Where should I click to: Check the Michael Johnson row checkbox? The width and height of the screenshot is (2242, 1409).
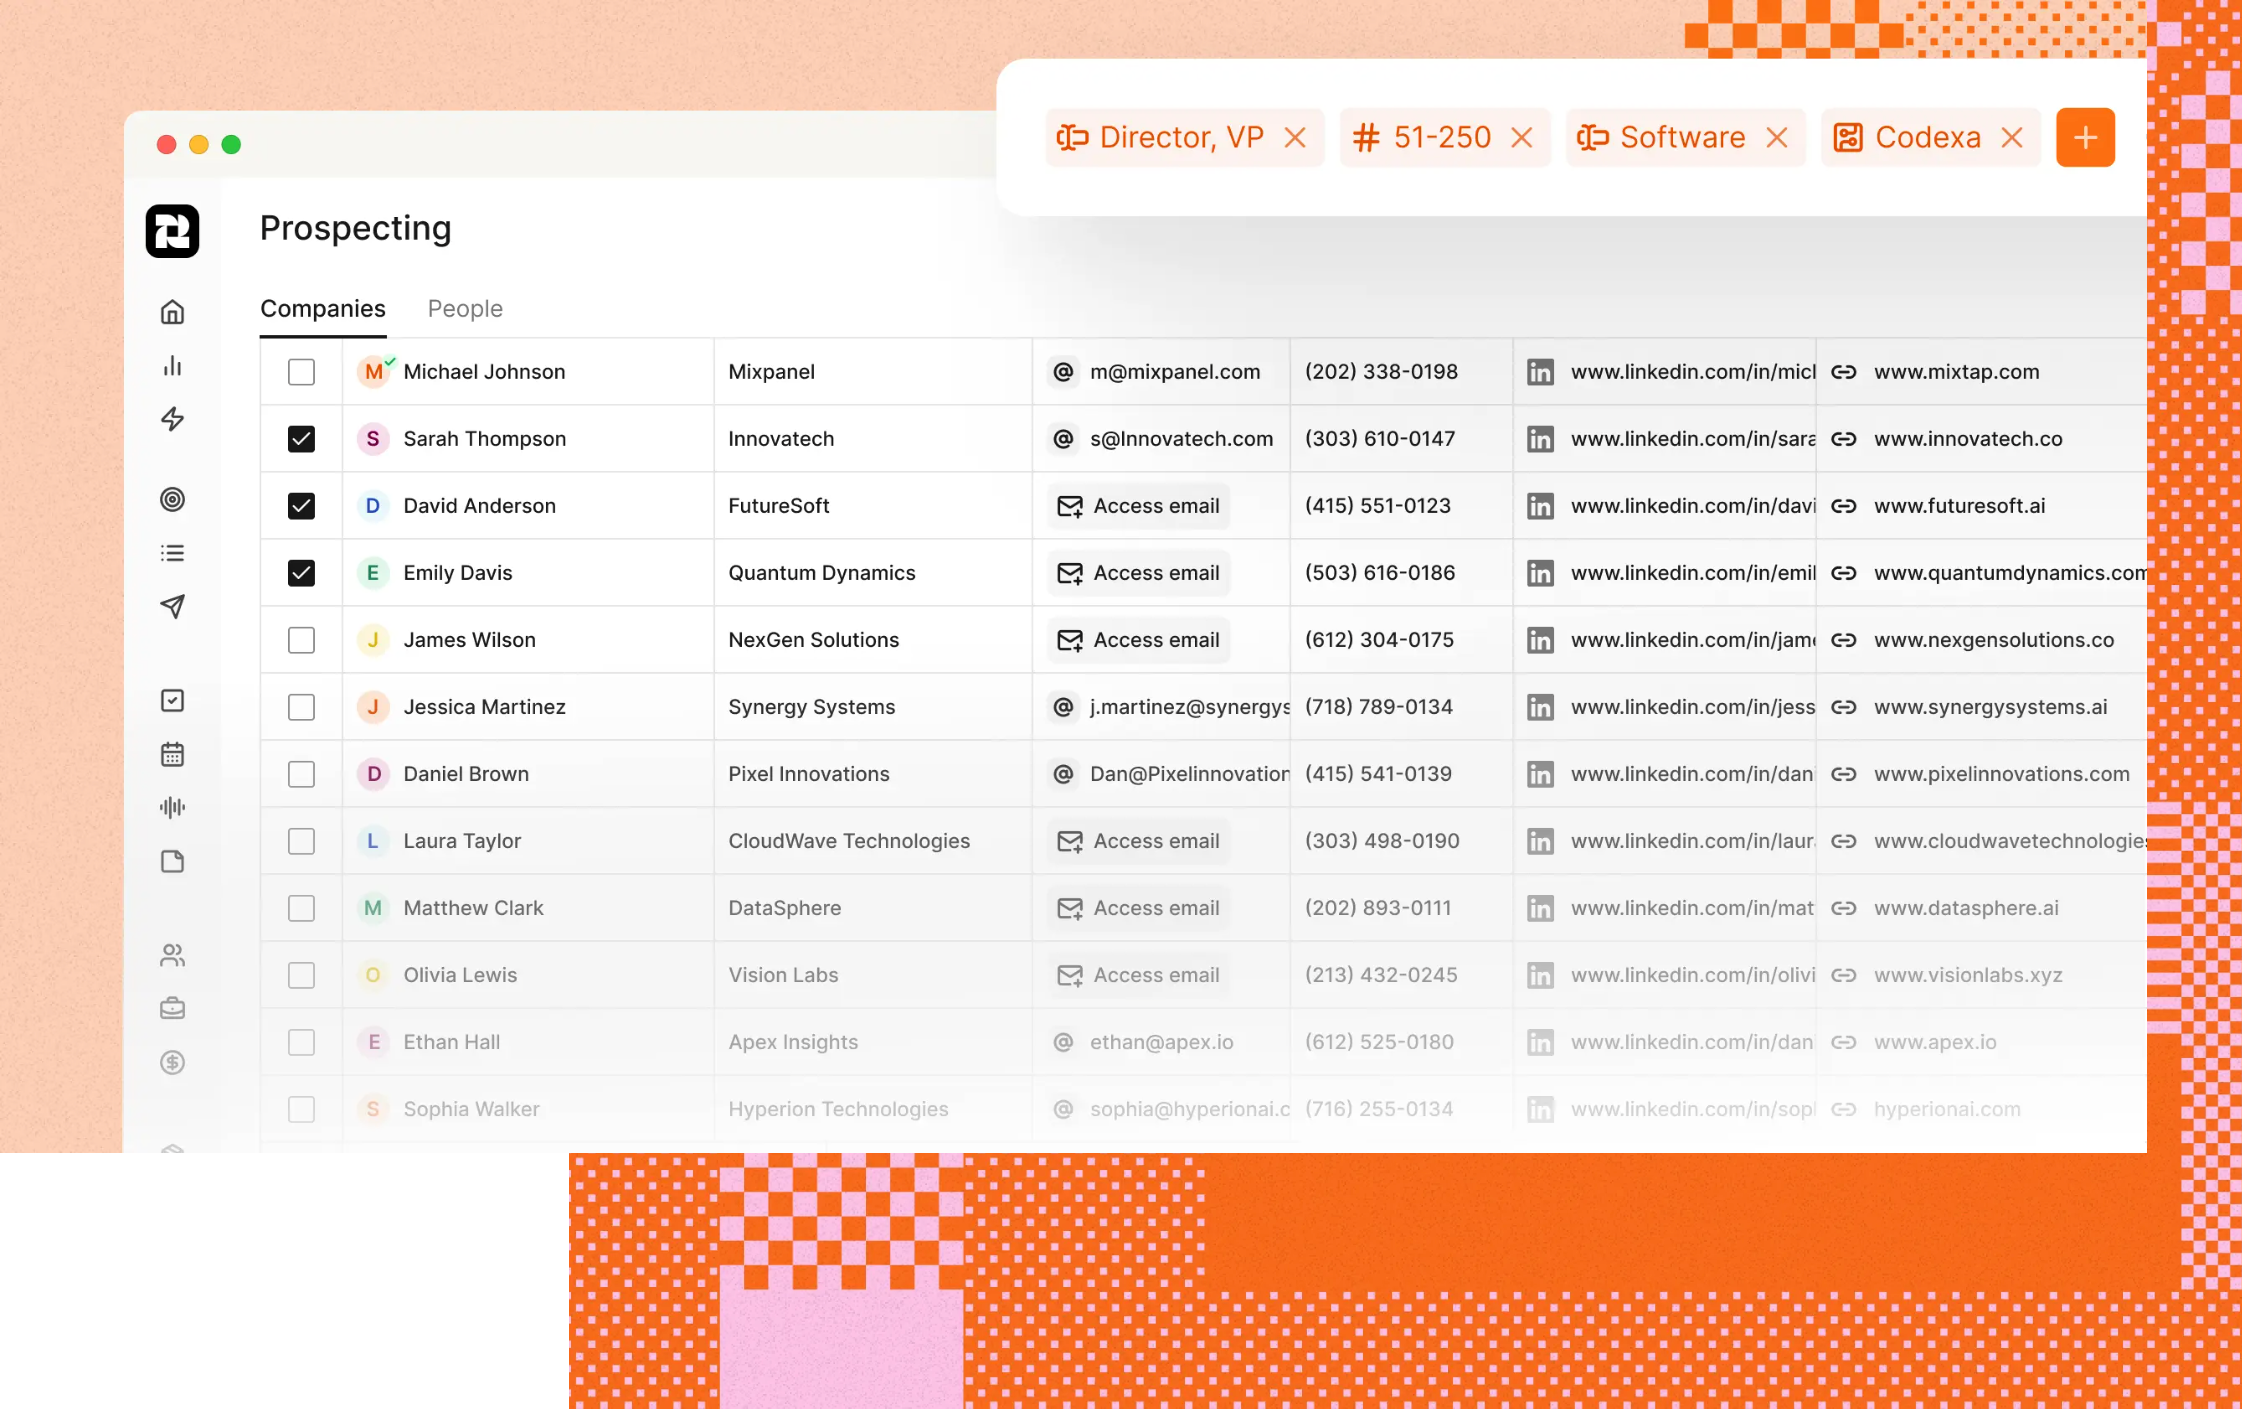click(x=301, y=372)
